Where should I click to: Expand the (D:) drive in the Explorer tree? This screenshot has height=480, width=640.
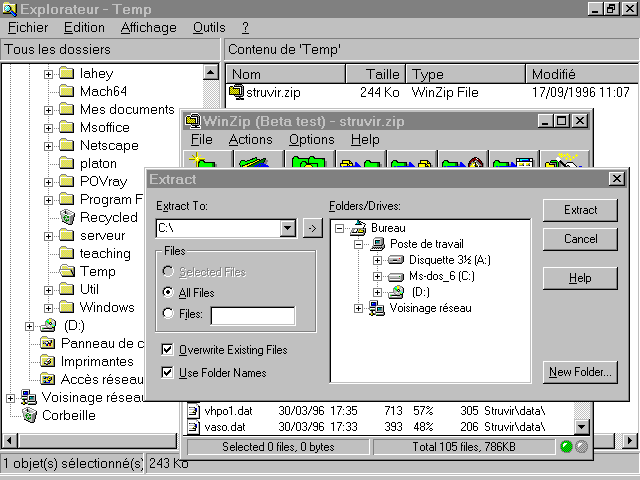click(29, 326)
